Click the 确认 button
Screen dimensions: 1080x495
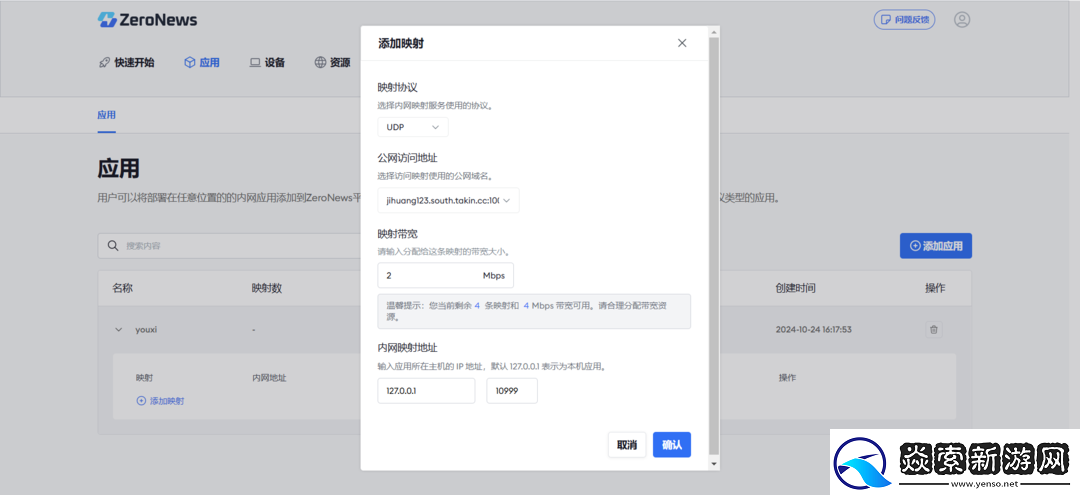click(x=672, y=445)
